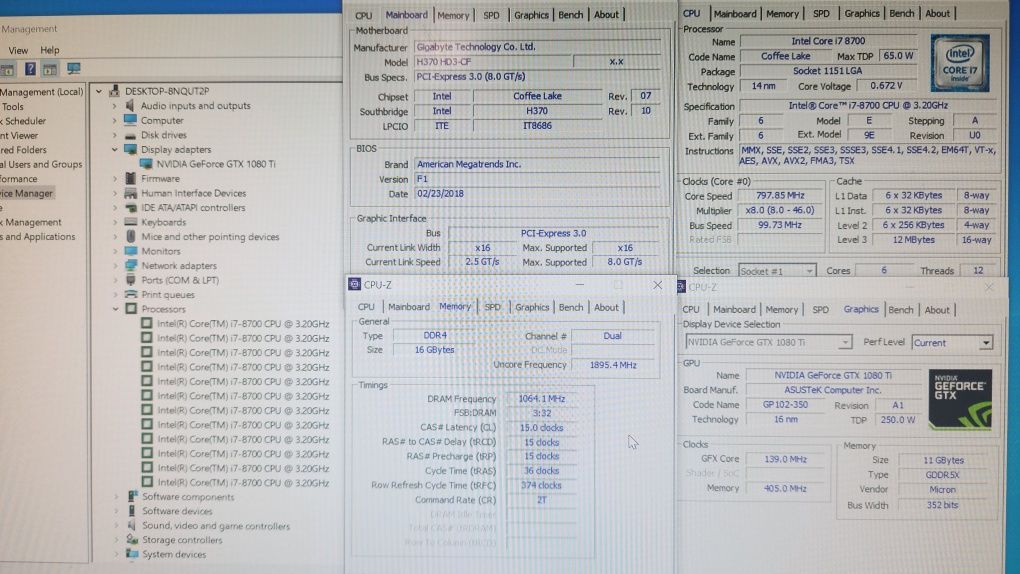Screen dimensions: 1020x574
Task: Select Task Scheduler in left pane
Action: pos(23,120)
